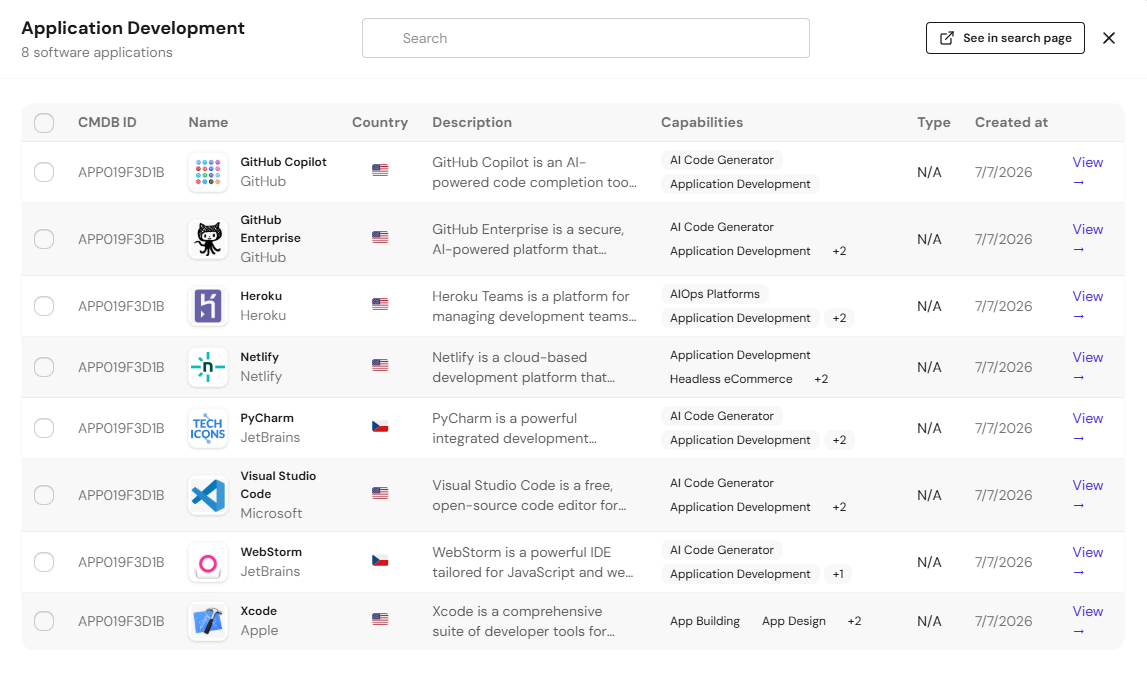Click the US flag in Xcode row
The height and width of the screenshot is (675, 1147).
coord(380,619)
